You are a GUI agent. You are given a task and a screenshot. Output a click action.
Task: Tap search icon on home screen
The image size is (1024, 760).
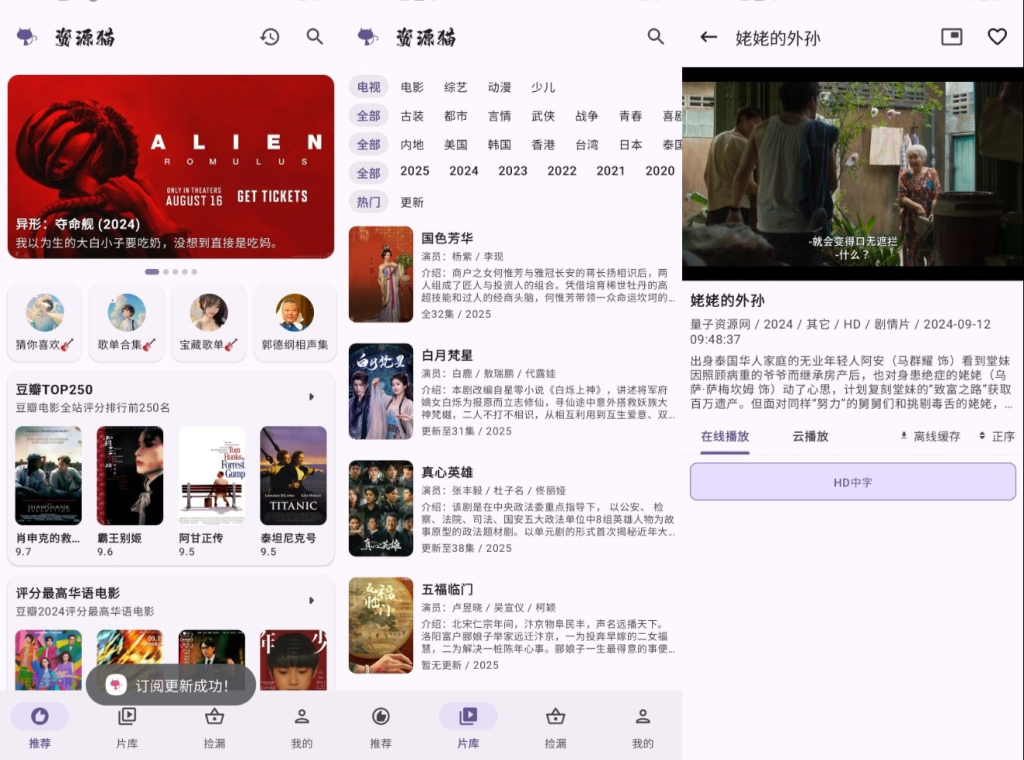pos(315,37)
